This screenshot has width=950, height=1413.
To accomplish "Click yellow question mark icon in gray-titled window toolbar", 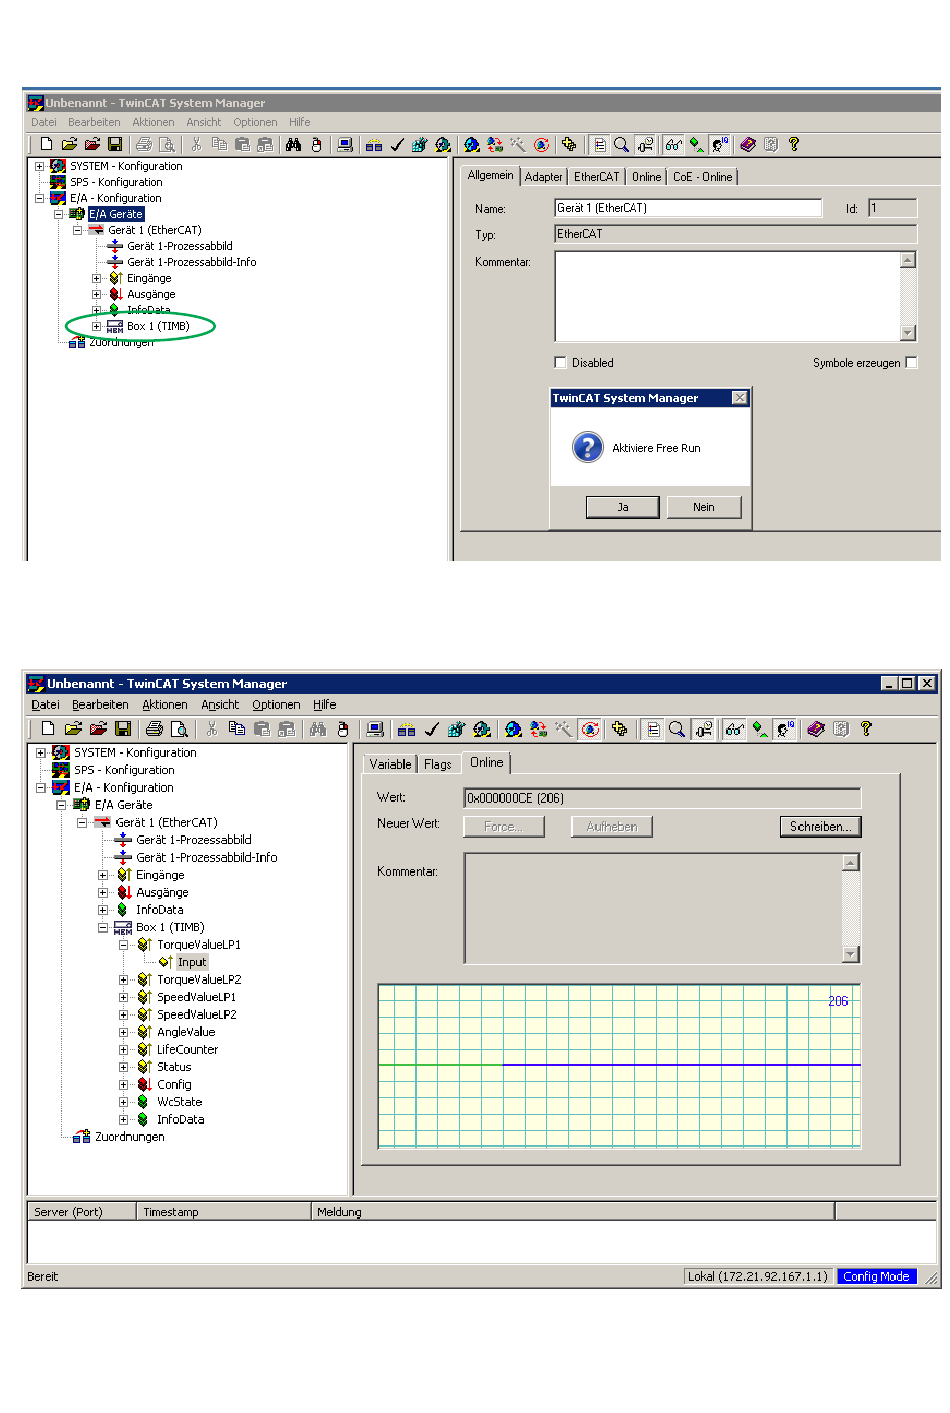I will click(x=794, y=145).
